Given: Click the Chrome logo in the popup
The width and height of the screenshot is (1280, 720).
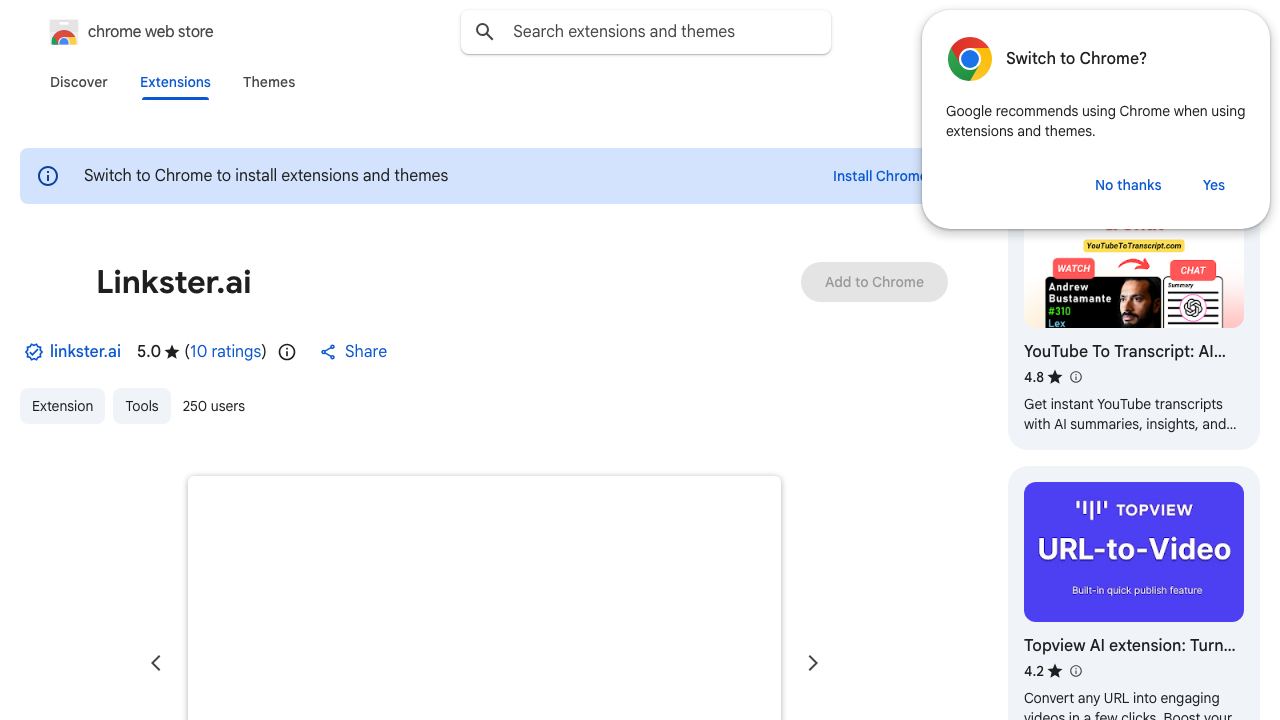Looking at the screenshot, I should click(x=970, y=59).
